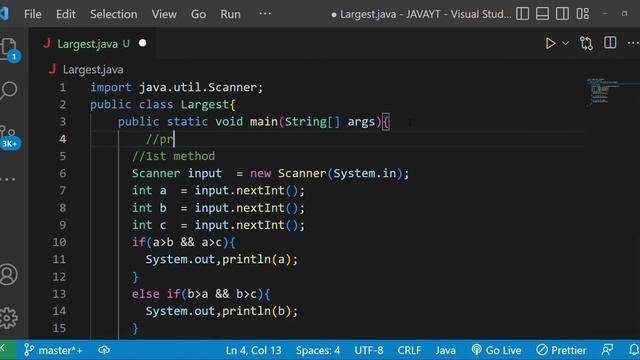Click the else if(b>a && b>c) line

coord(201,294)
